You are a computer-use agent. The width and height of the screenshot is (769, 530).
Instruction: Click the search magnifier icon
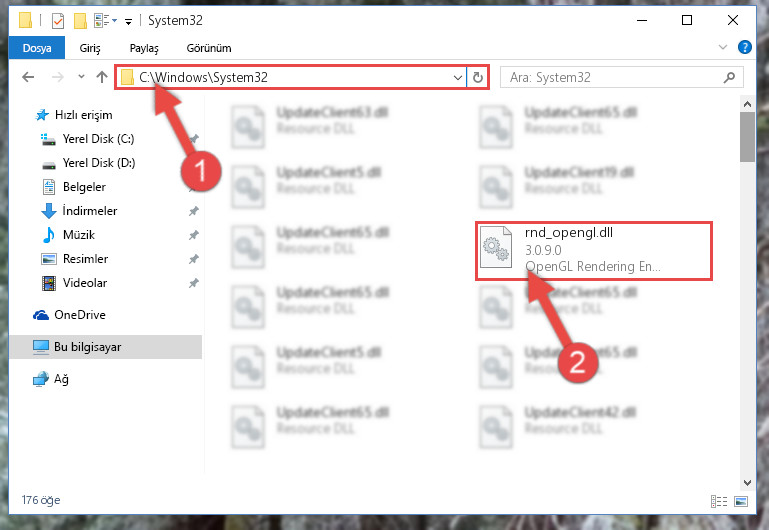tap(729, 77)
